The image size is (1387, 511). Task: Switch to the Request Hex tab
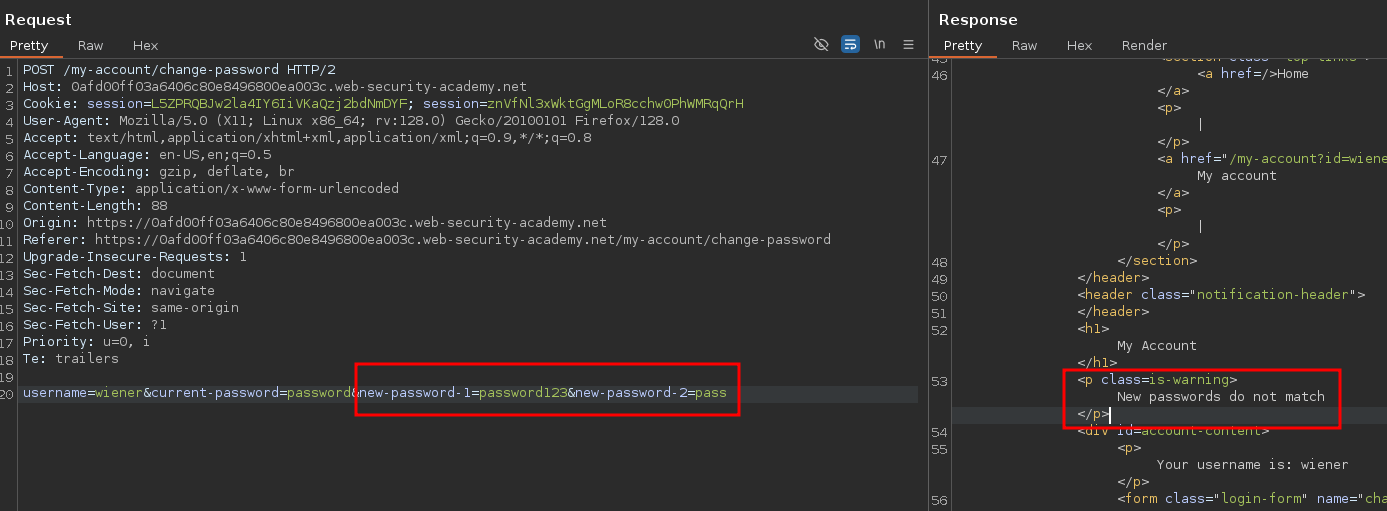[x=145, y=45]
